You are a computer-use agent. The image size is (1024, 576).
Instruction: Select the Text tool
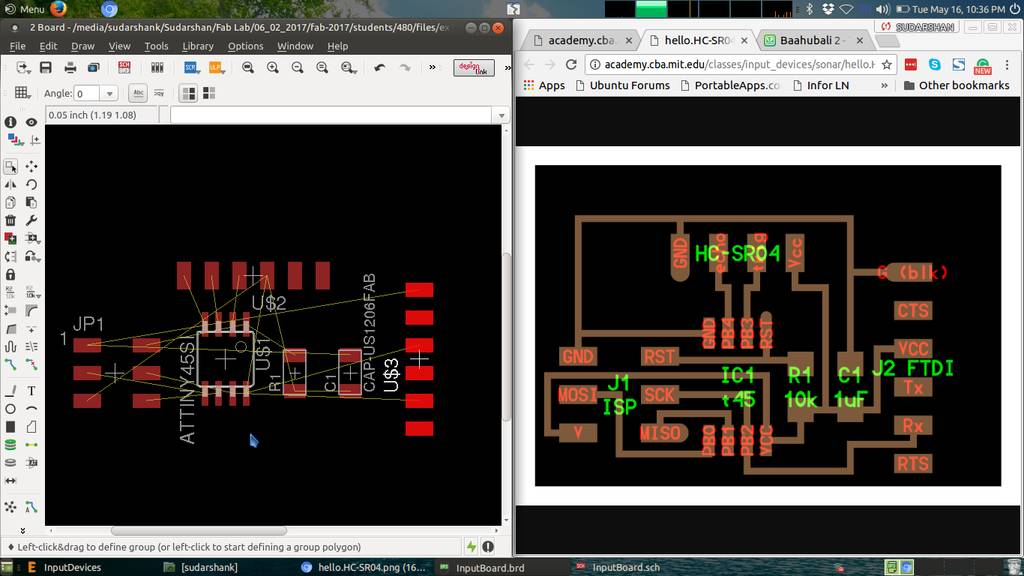click(x=31, y=391)
